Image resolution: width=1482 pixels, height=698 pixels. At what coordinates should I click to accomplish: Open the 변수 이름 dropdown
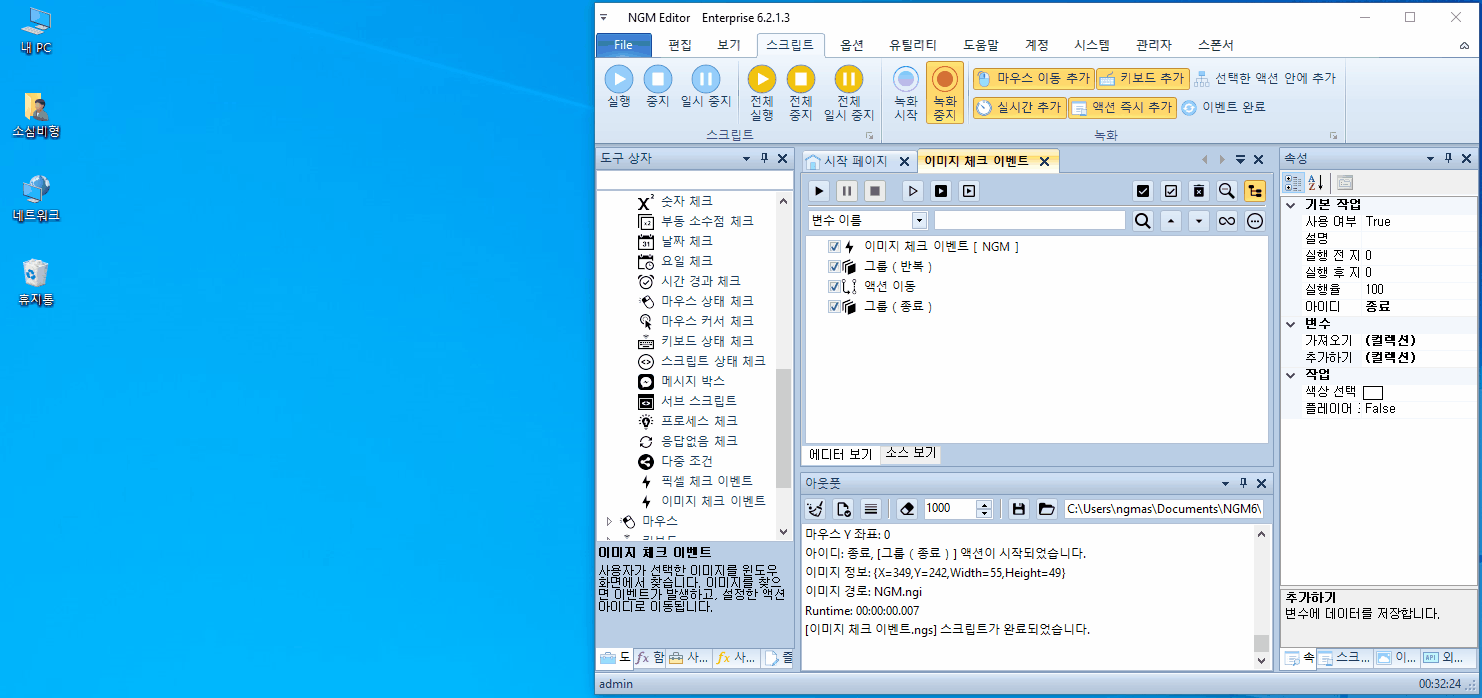919,220
